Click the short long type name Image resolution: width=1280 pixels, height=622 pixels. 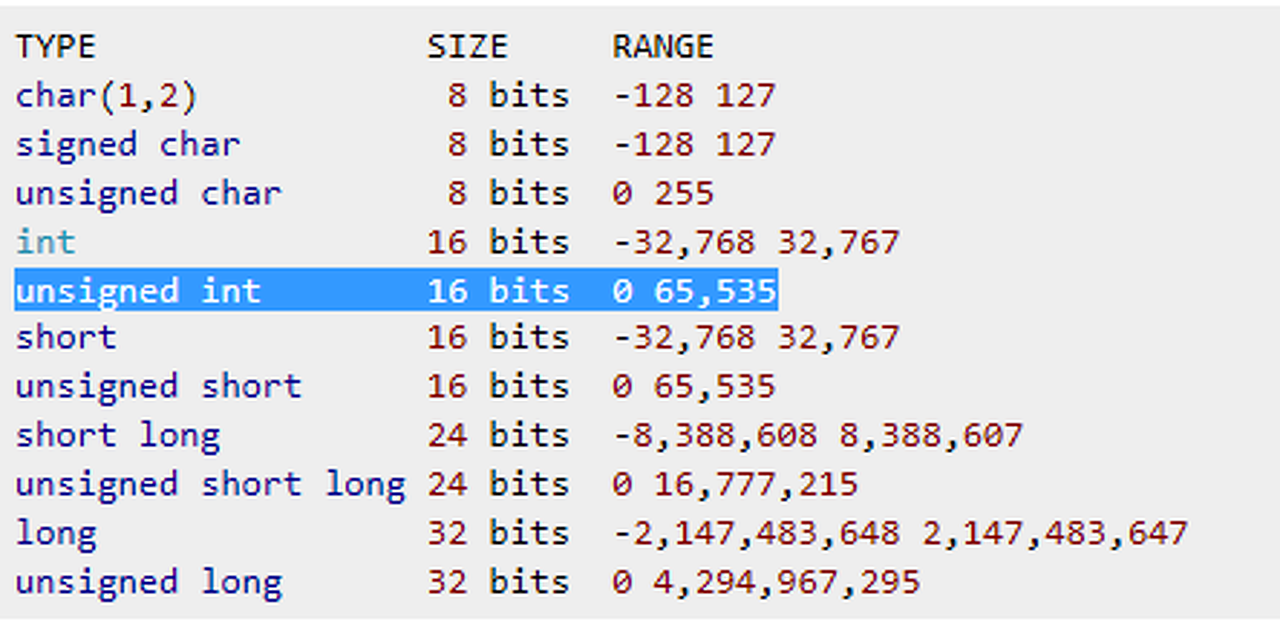[x=117, y=436]
